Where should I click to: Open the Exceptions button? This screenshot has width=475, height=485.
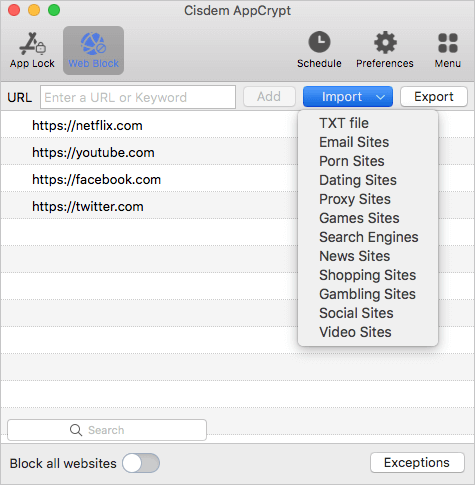click(417, 463)
